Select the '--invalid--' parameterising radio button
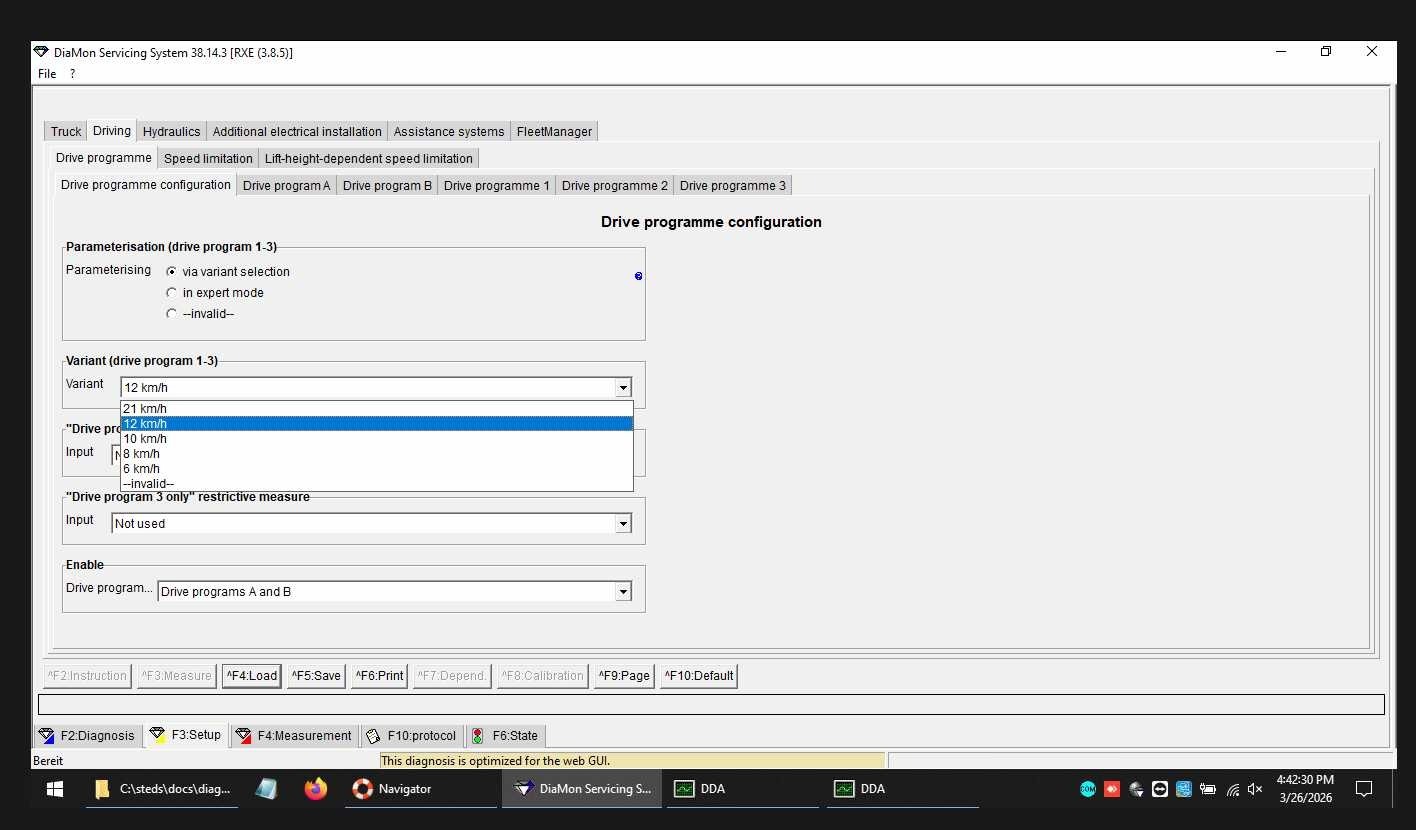 [171, 314]
